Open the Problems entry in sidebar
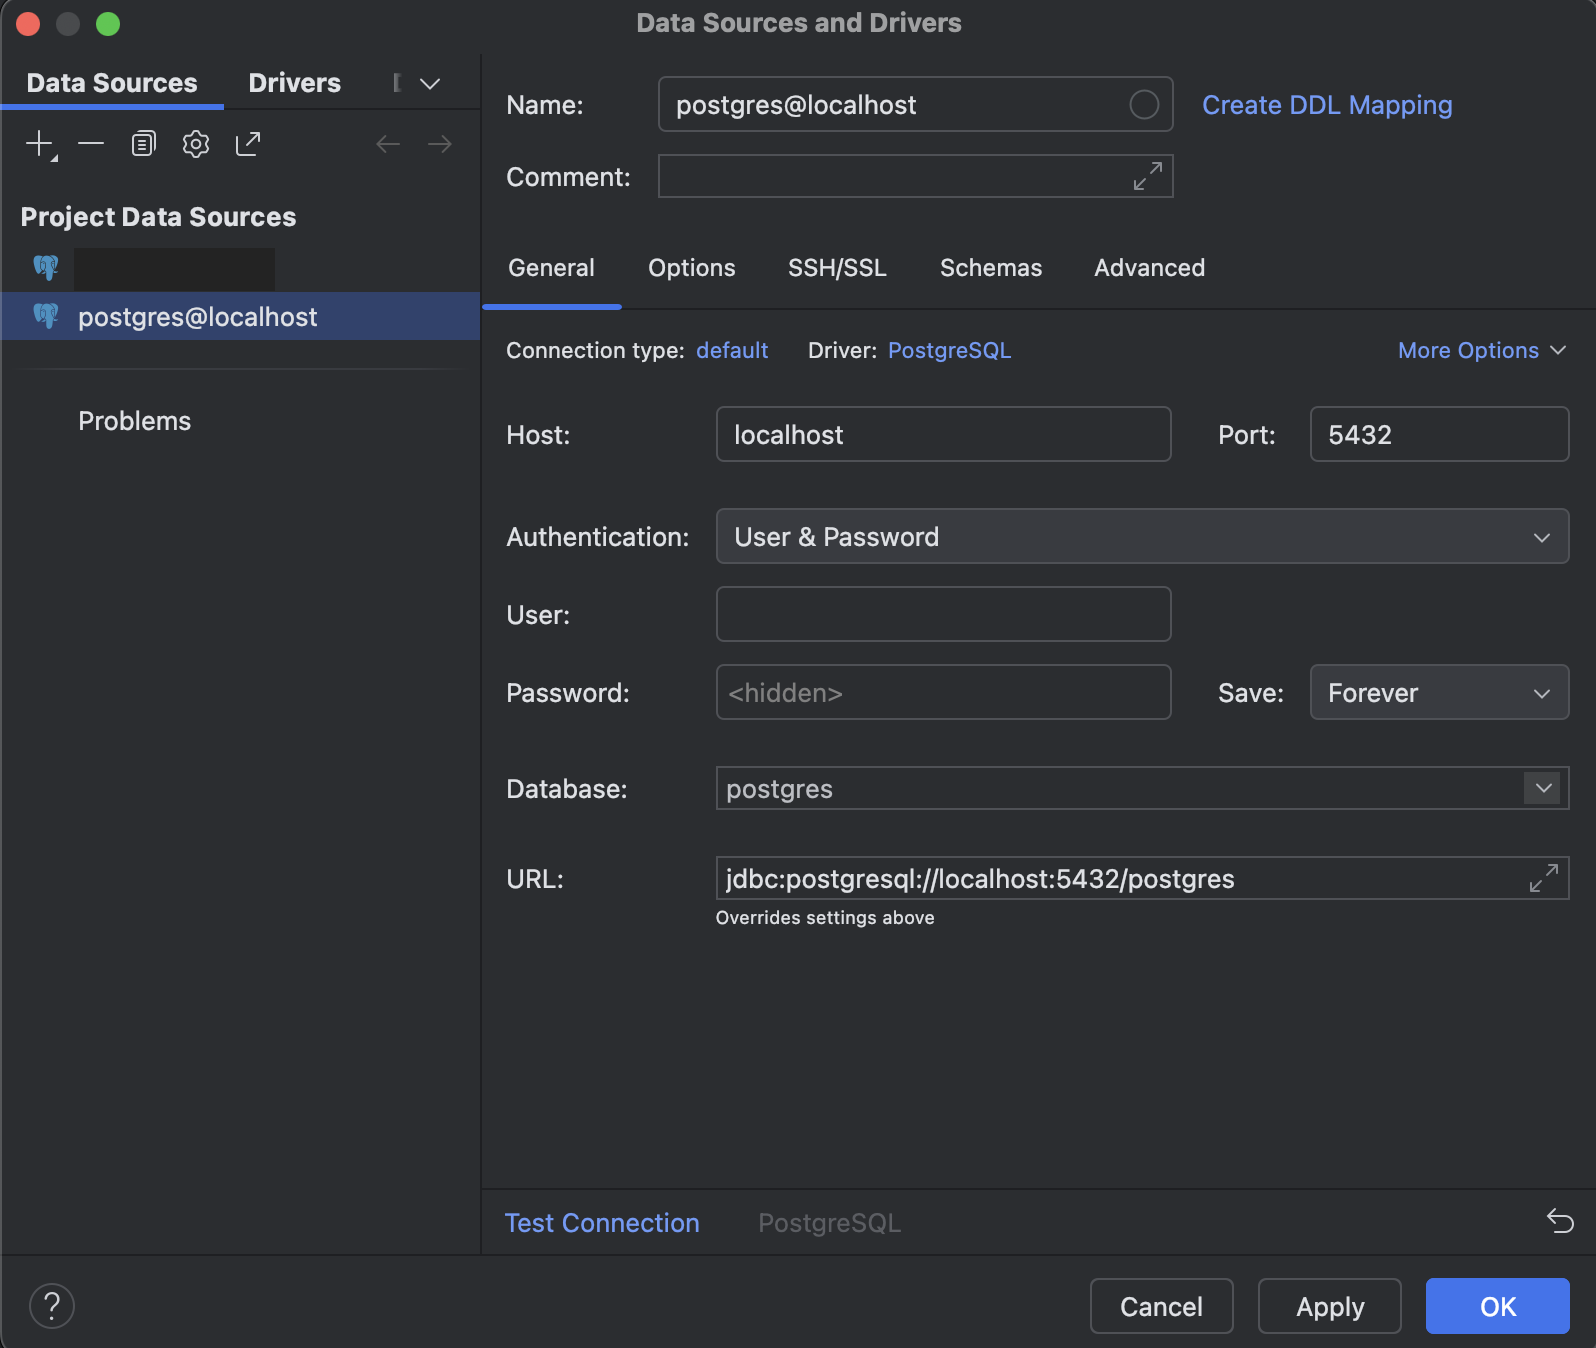The width and height of the screenshot is (1596, 1348). pos(135,421)
